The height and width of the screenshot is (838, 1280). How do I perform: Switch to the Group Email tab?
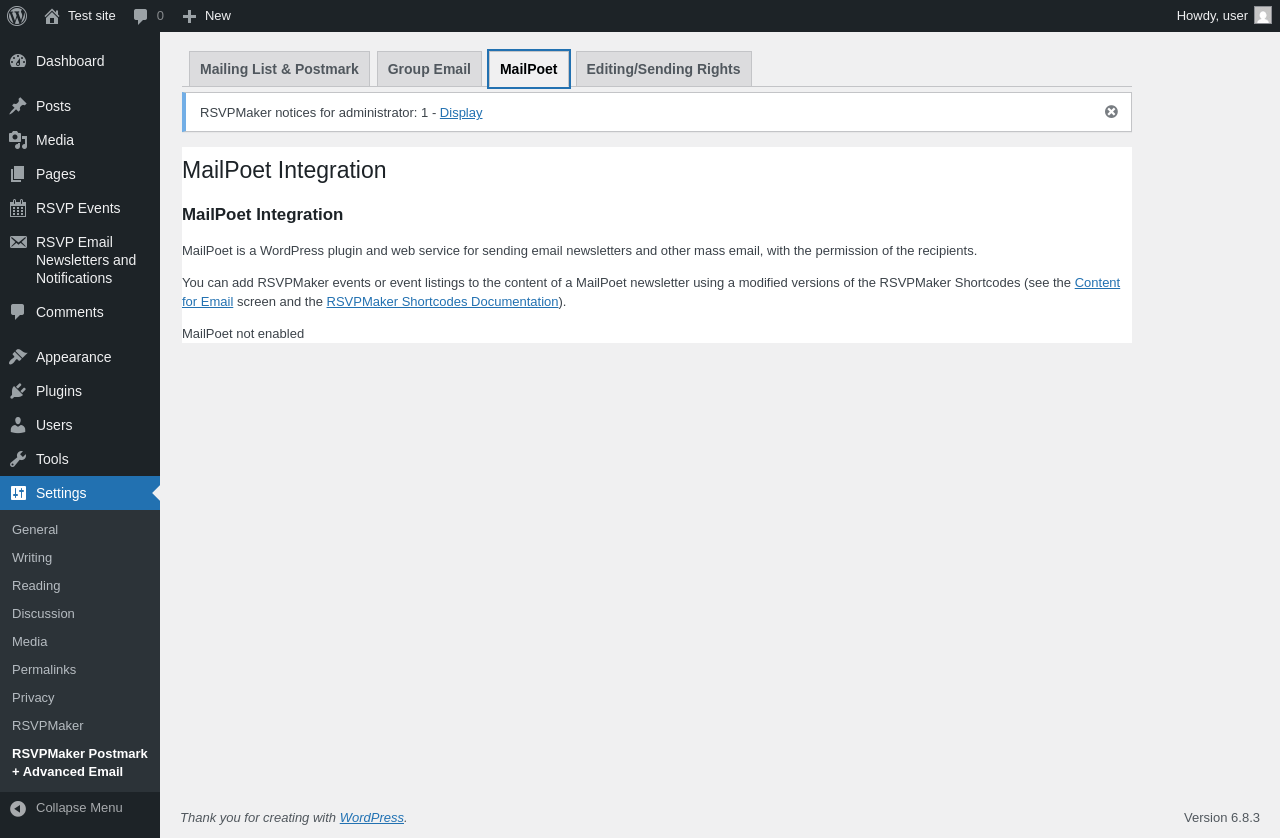429,69
